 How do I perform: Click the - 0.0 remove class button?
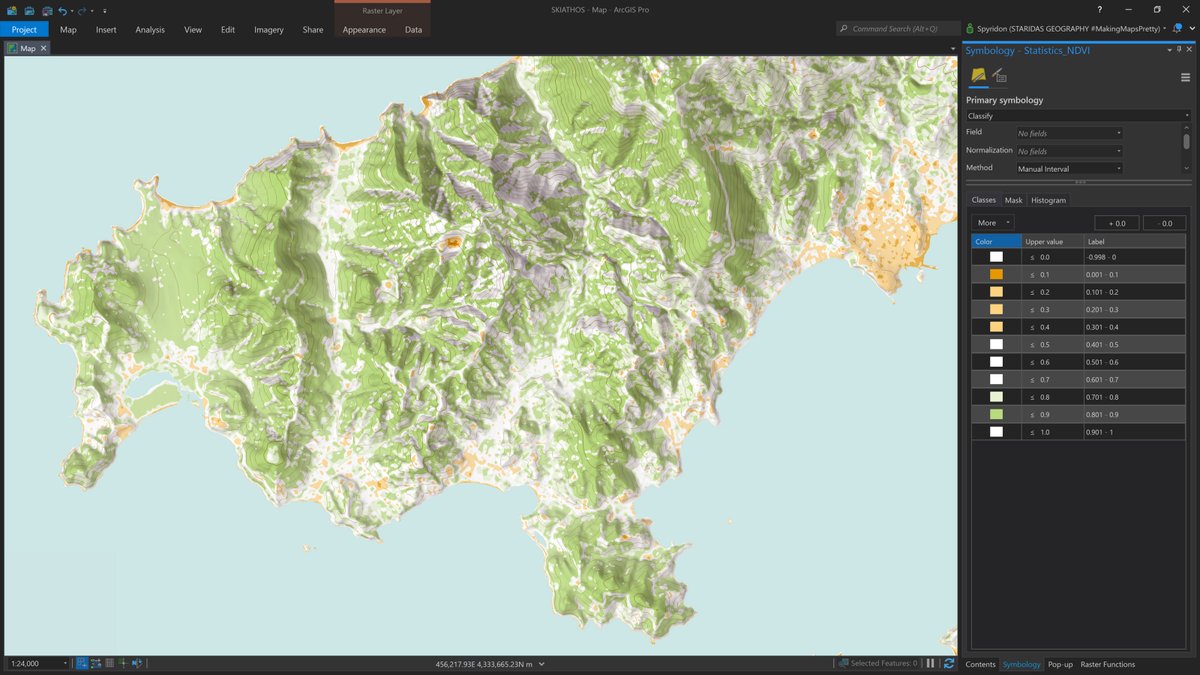[x=1164, y=223]
